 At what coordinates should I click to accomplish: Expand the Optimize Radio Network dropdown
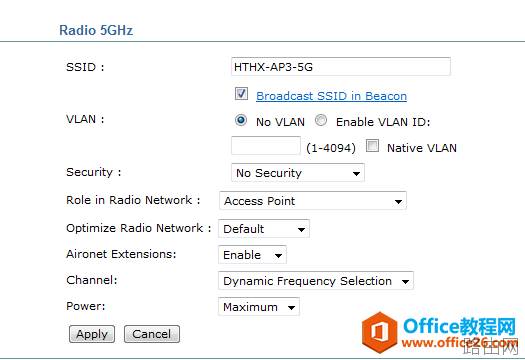click(x=264, y=229)
